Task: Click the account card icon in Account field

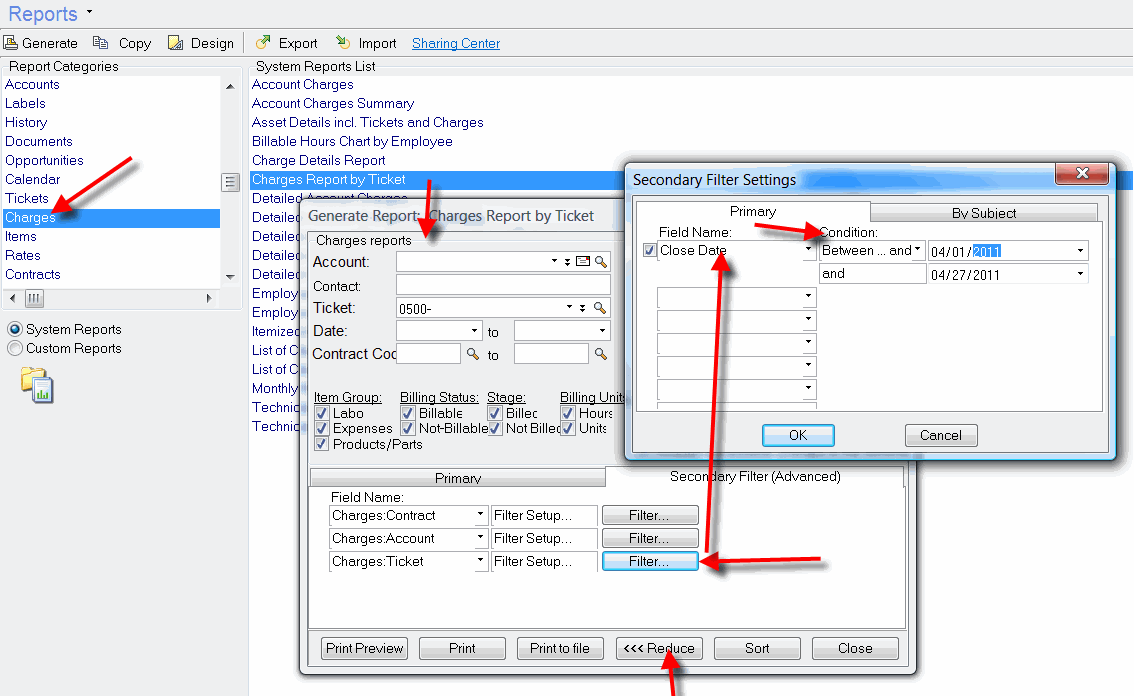Action: [x=583, y=262]
